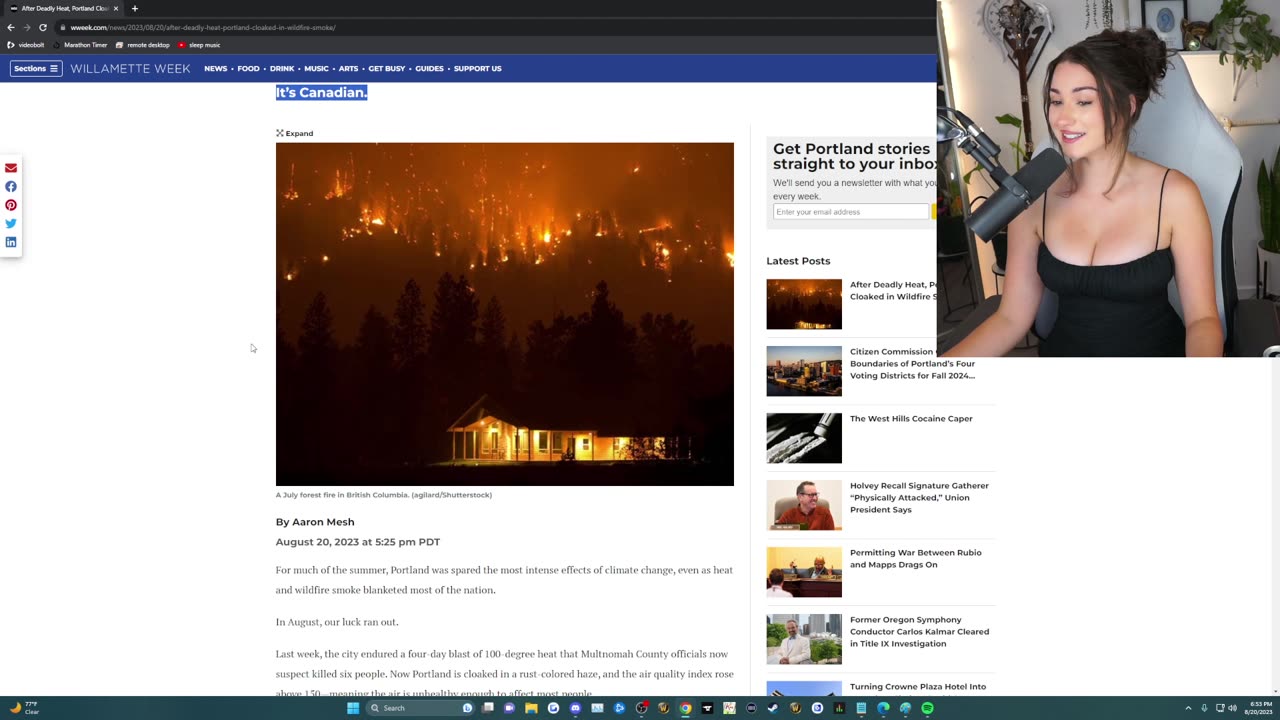Open the Sections hamburger menu
Image resolution: width=1280 pixels, height=720 pixels.
tap(36, 68)
